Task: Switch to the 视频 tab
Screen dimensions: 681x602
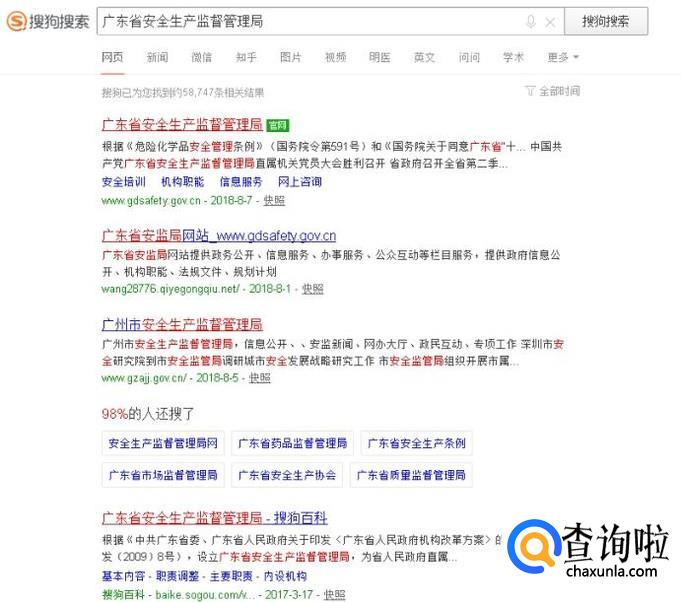Action: point(336,57)
